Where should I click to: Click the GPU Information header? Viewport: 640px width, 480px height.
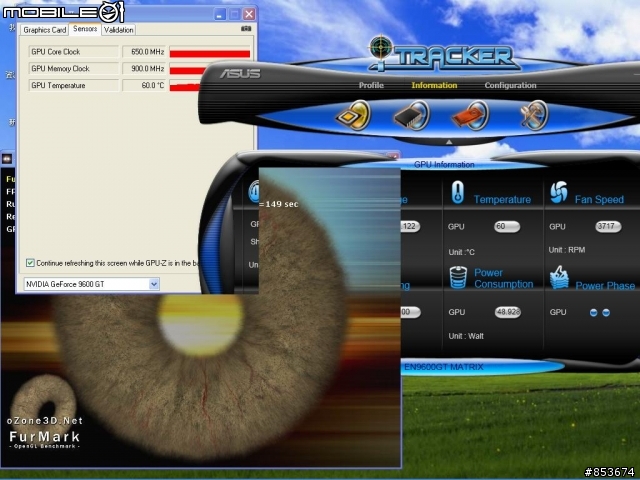tap(444, 164)
